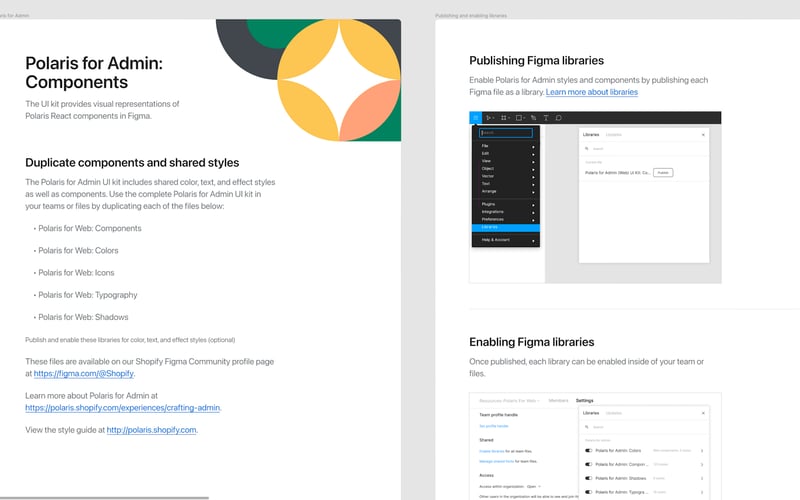Open the Preferences submenu
The image size is (800, 500).
[x=506, y=219]
